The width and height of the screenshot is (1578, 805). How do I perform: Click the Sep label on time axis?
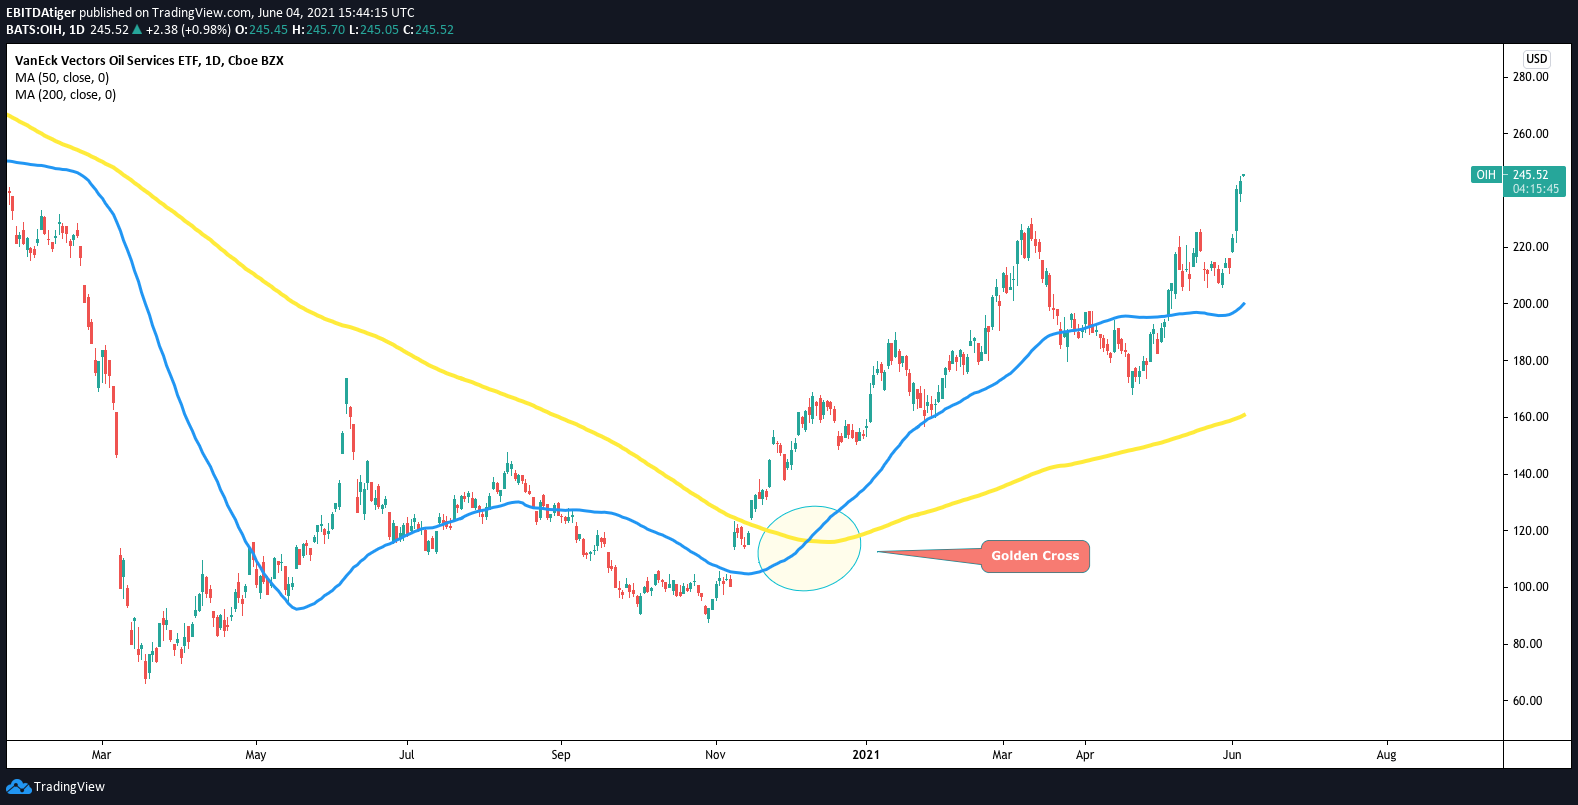click(x=561, y=755)
